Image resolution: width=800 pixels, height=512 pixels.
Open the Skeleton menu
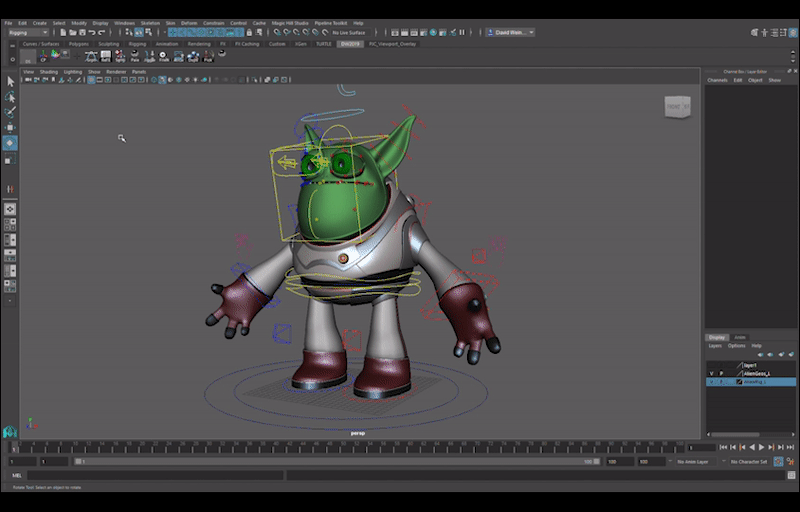point(150,23)
